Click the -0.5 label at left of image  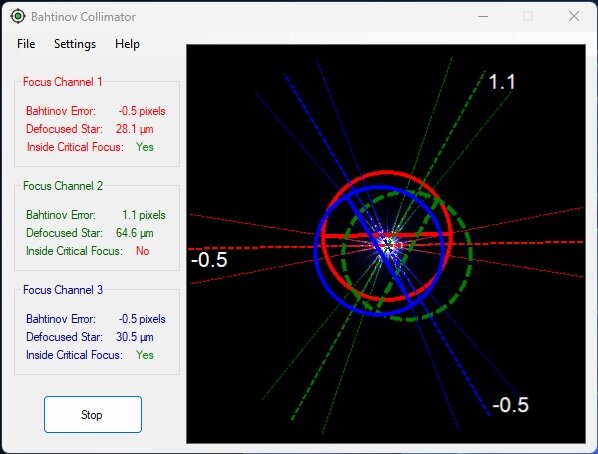click(x=209, y=260)
